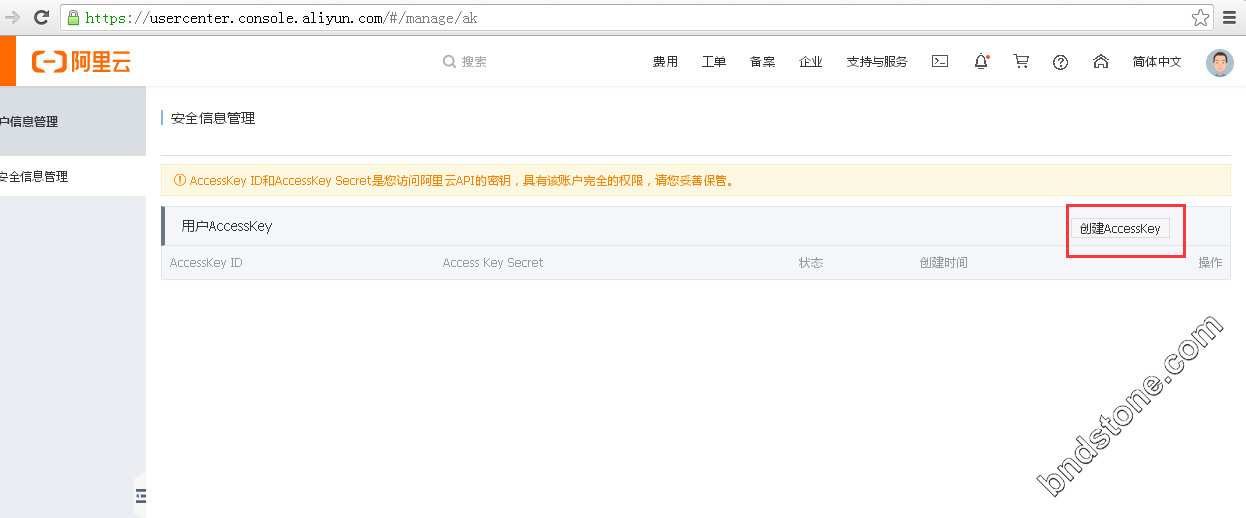The width and height of the screenshot is (1246, 518).
Task: Open the 支持与服务 menu
Action: tap(877, 62)
